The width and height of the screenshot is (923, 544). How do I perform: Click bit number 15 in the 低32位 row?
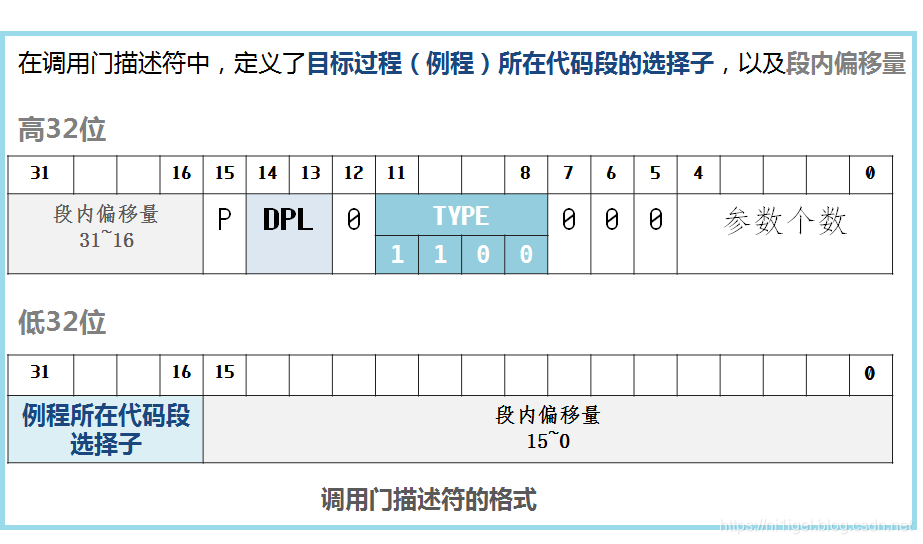click(224, 374)
